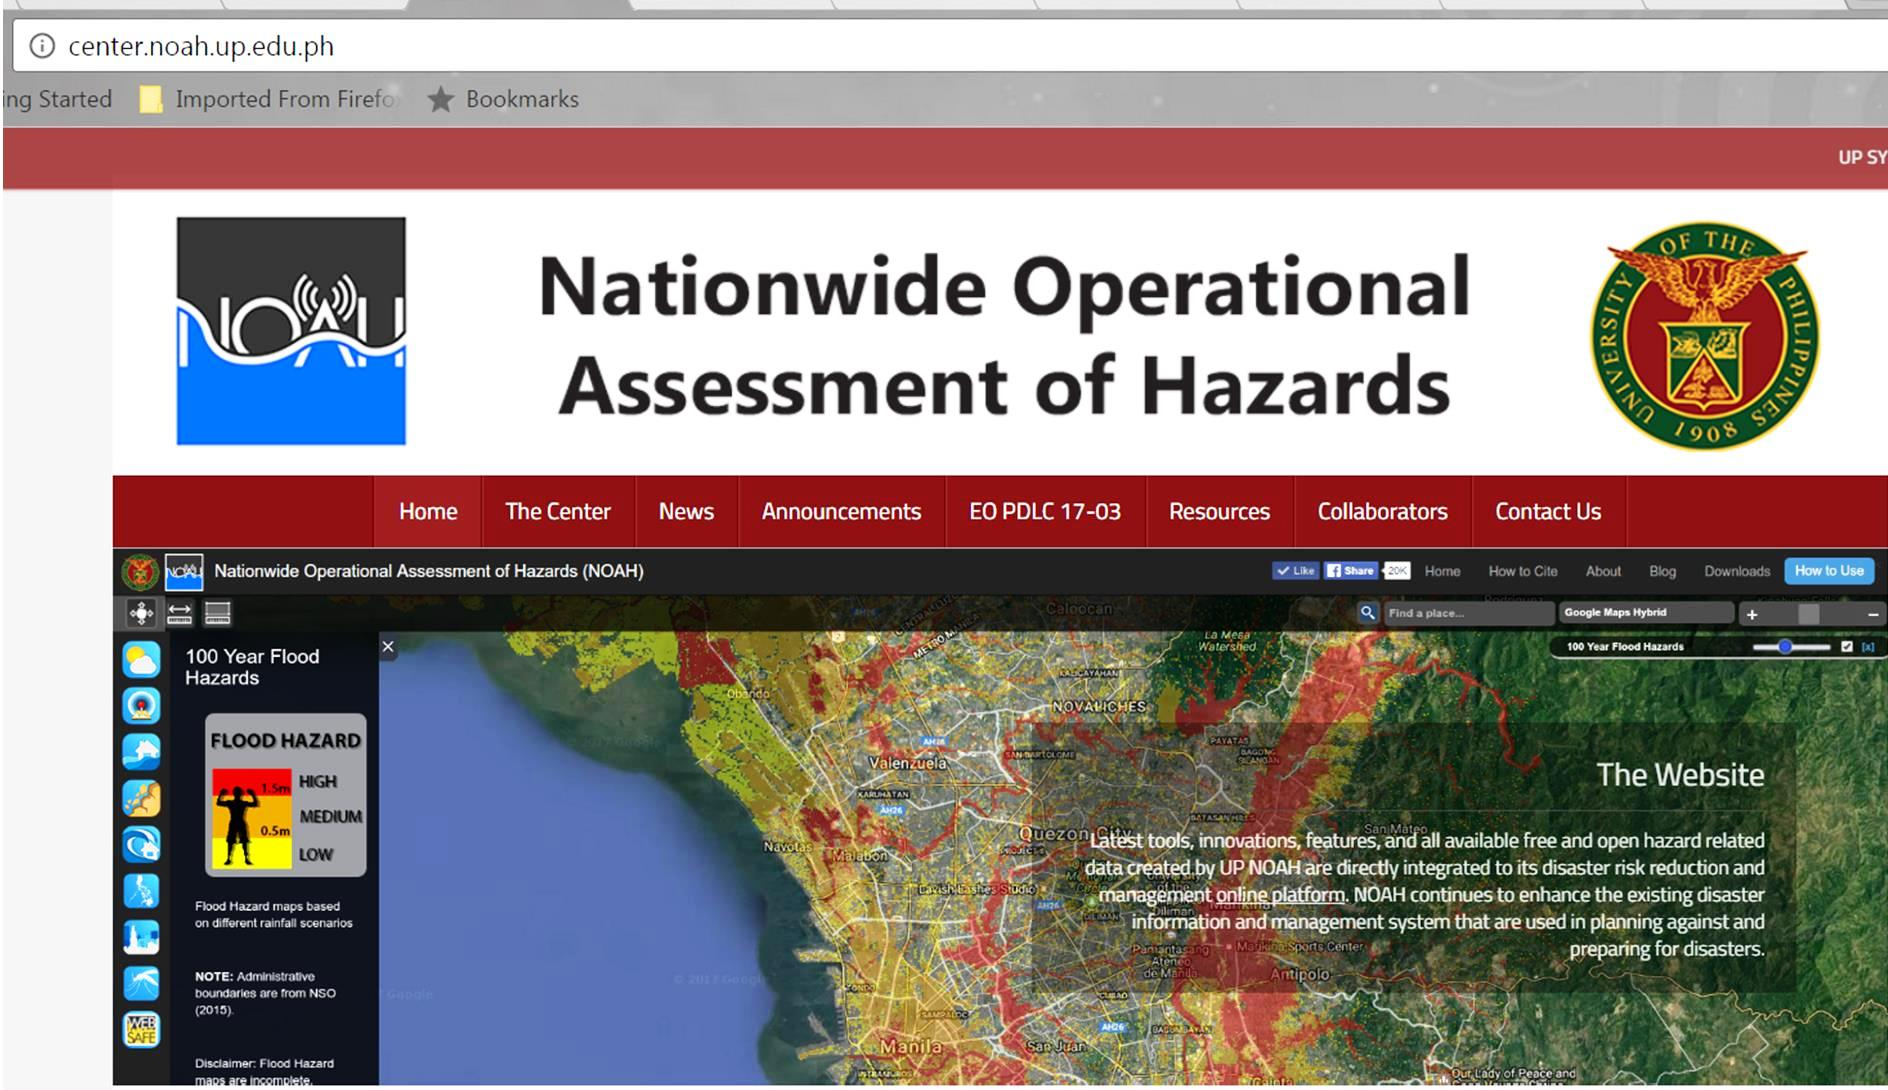Open the Weather layer icon in sidebar
Viewport: 1888px width, 1090px height.
(x=141, y=660)
